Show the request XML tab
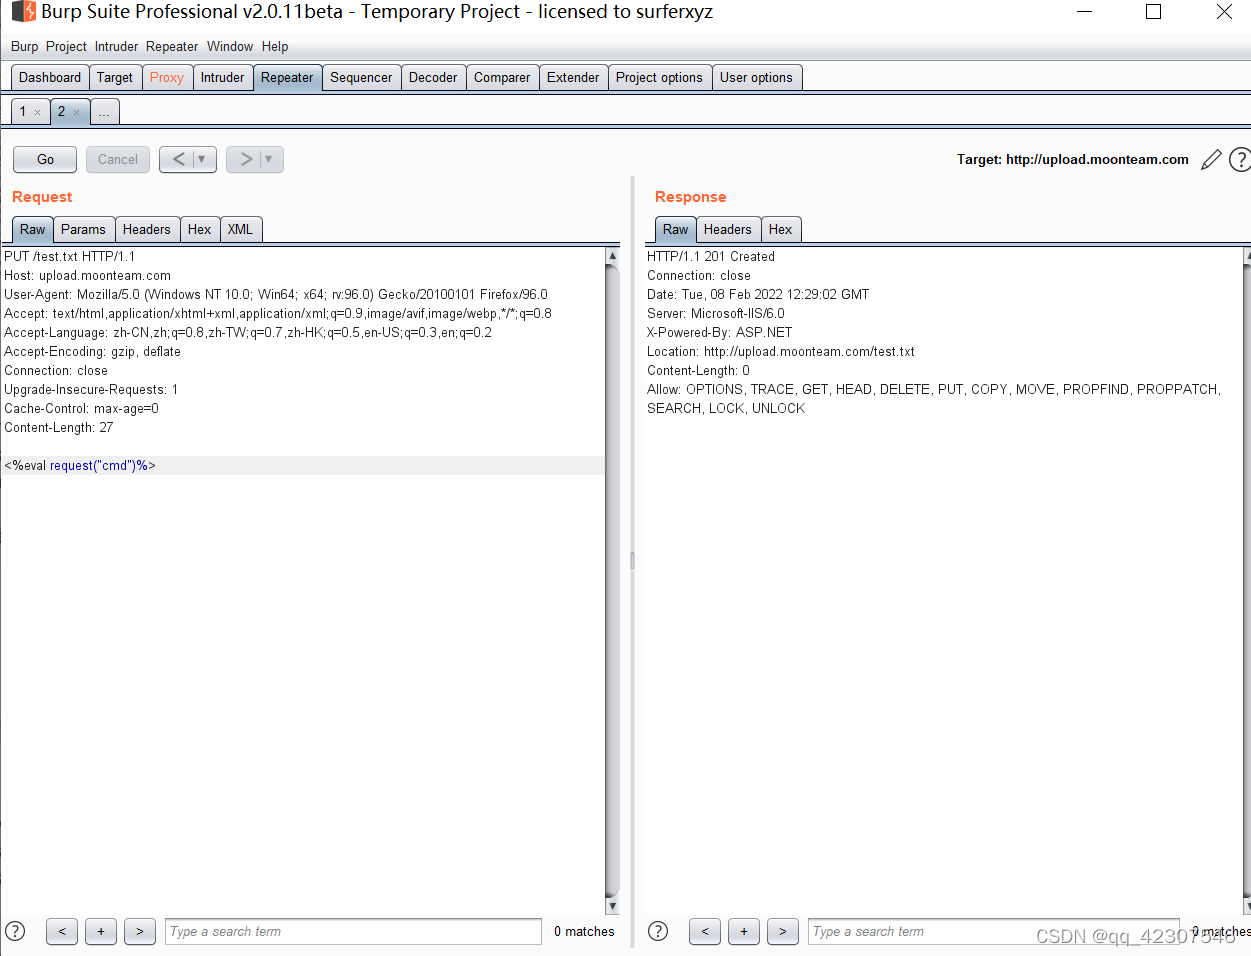This screenshot has height=956, width=1251. coord(240,229)
